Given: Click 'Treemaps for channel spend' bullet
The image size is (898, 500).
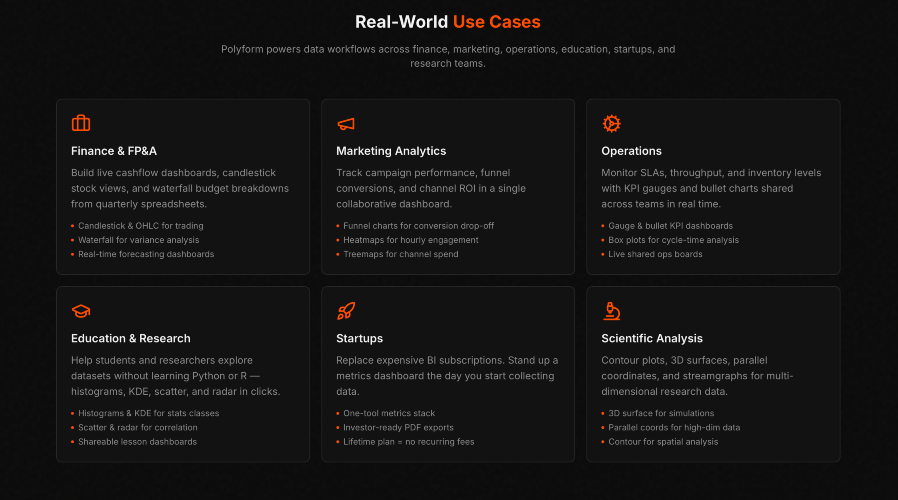Looking at the screenshot, I should (x=401, y=254).
